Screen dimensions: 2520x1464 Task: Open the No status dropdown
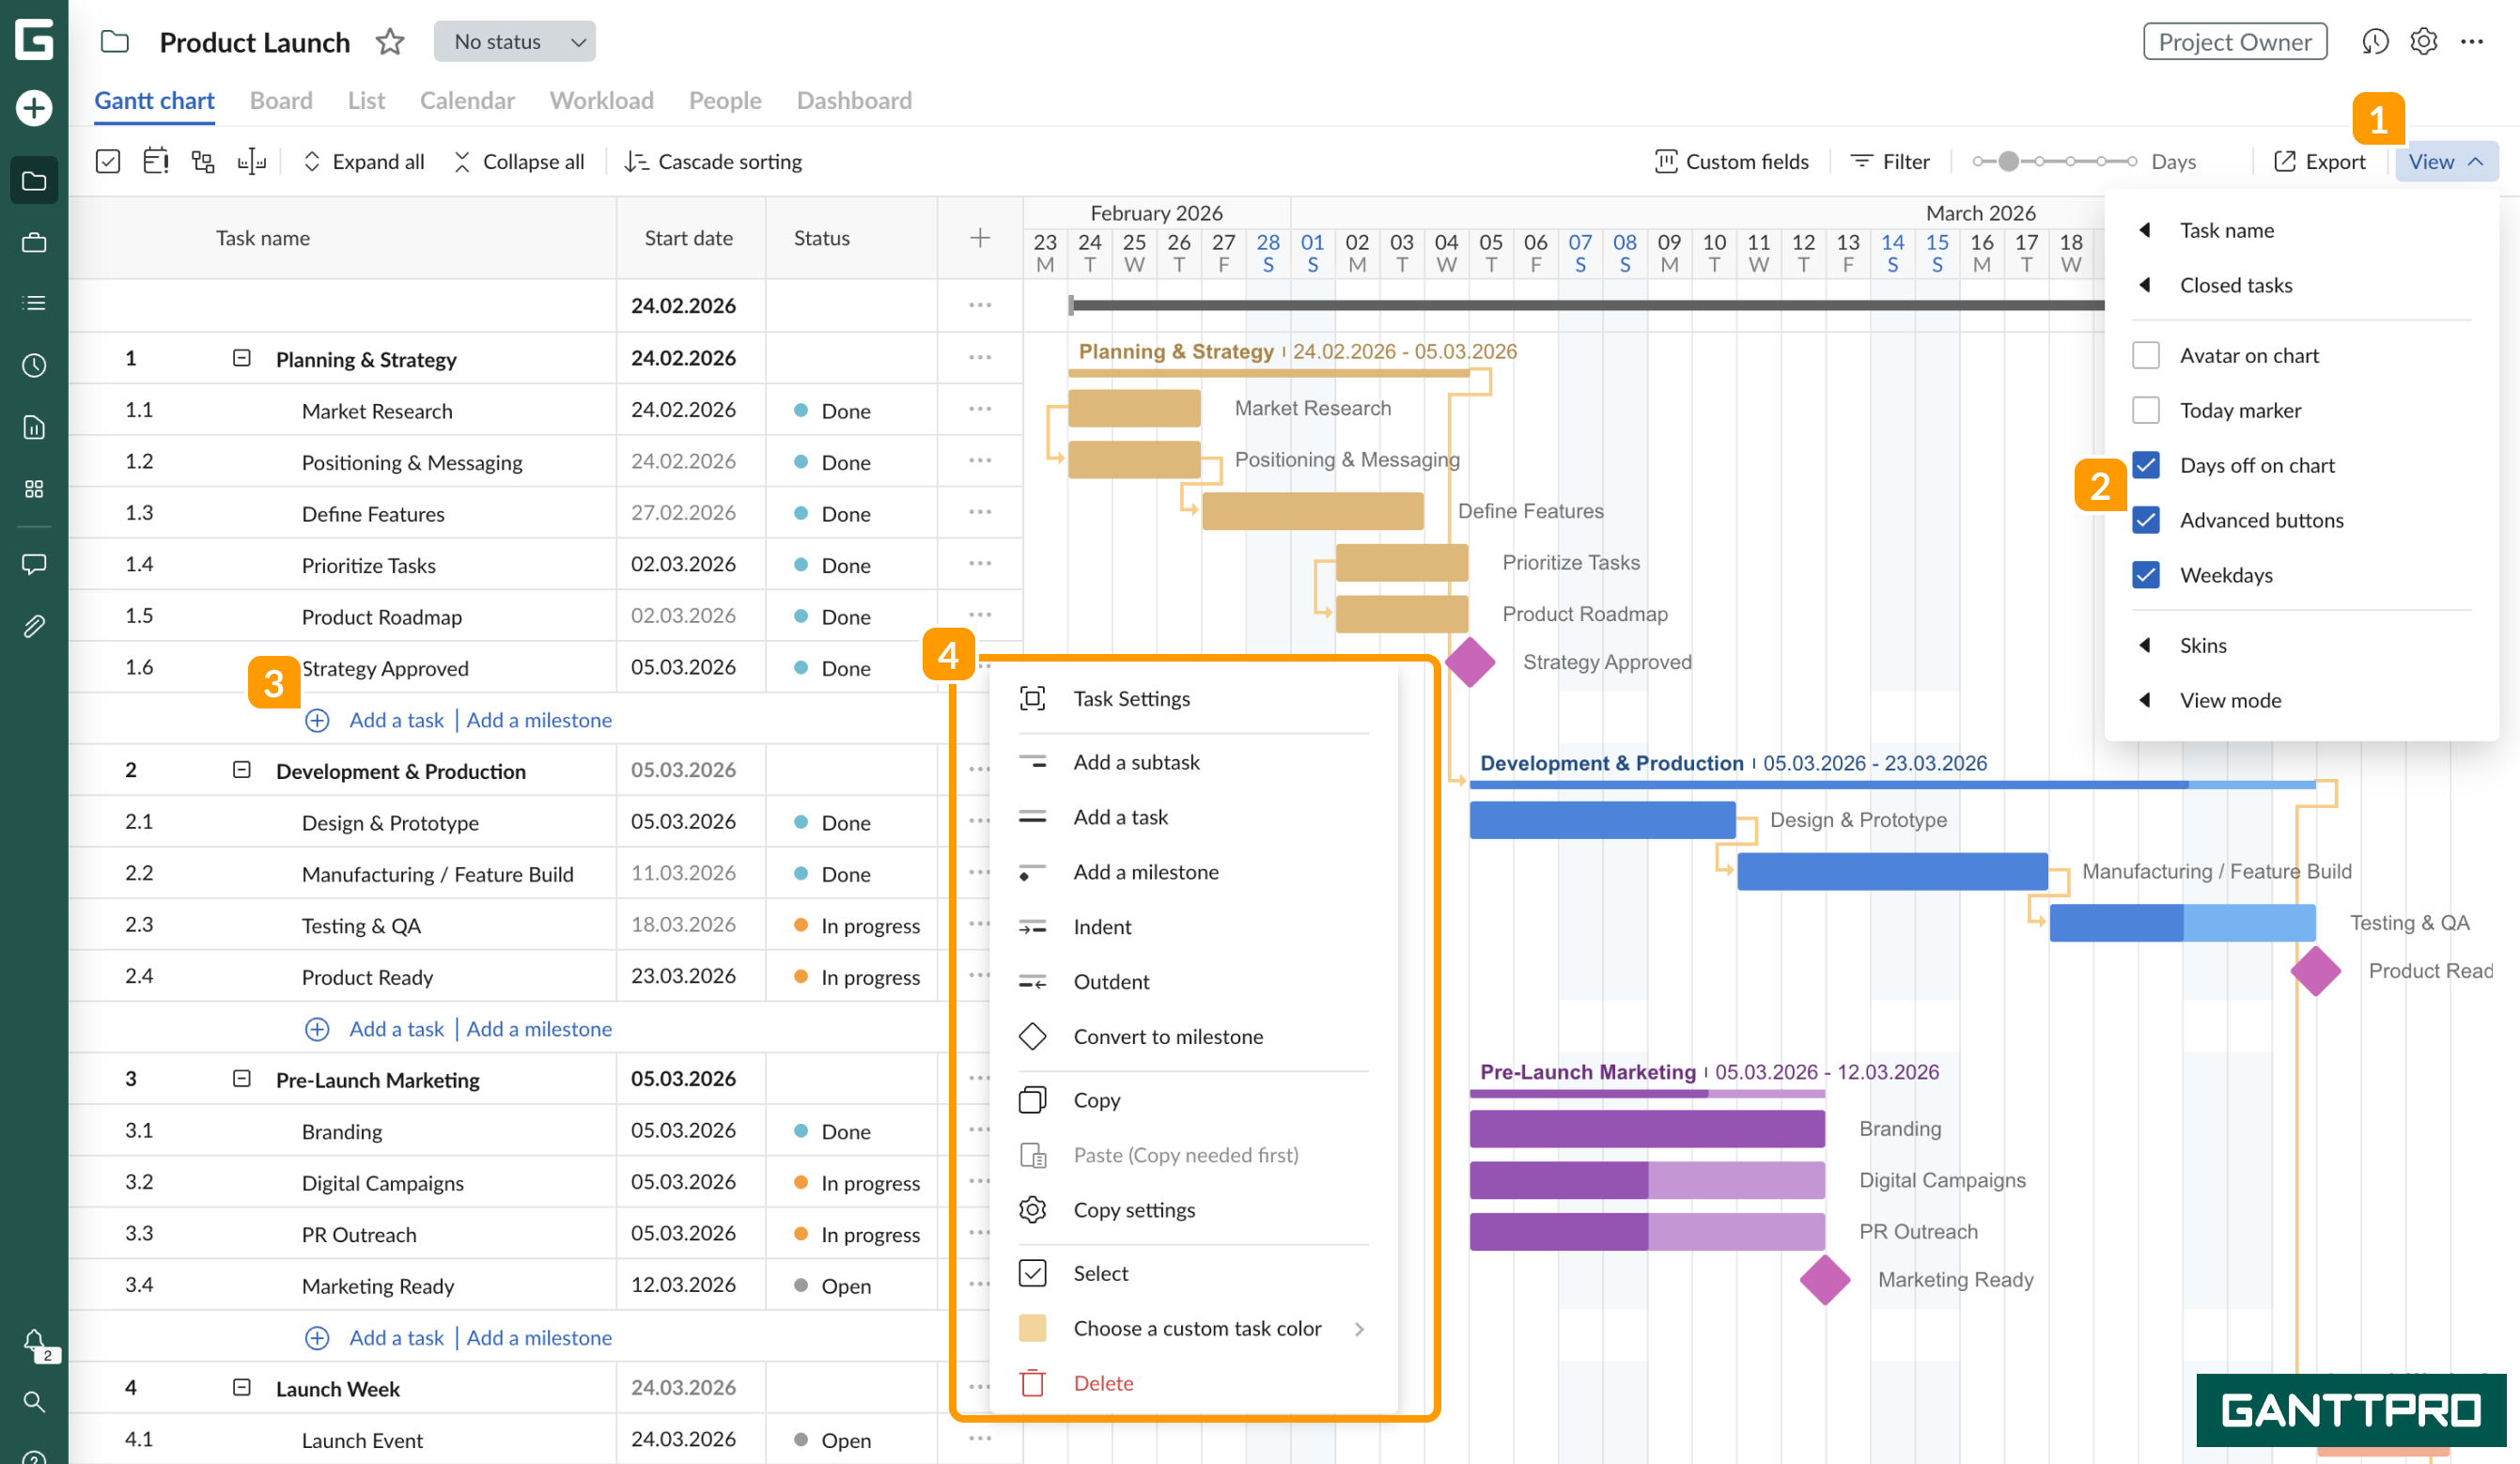514,41
